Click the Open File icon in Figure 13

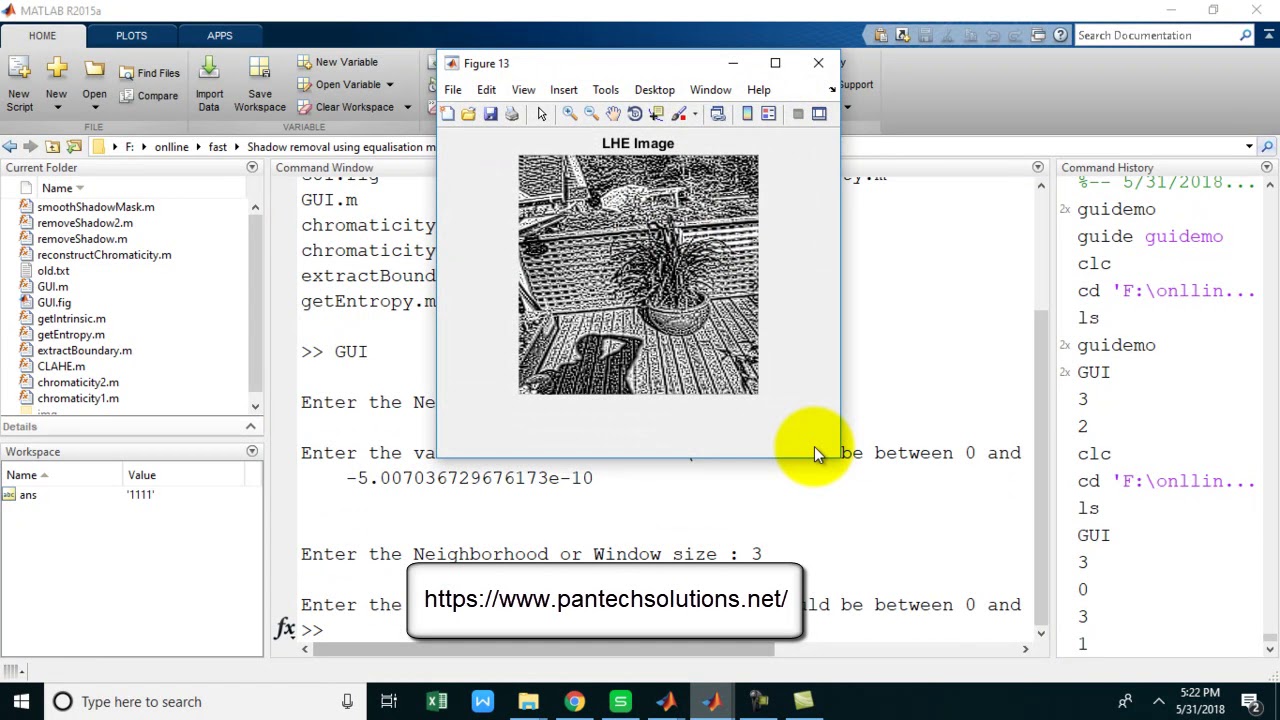pyautogui.click(x=468, y=114)
